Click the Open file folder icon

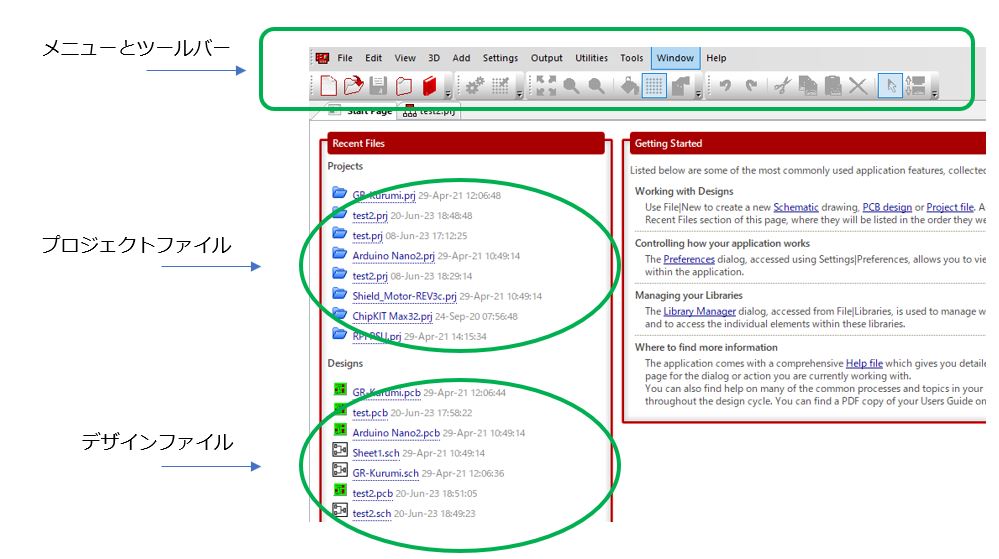tap(353, 87)
